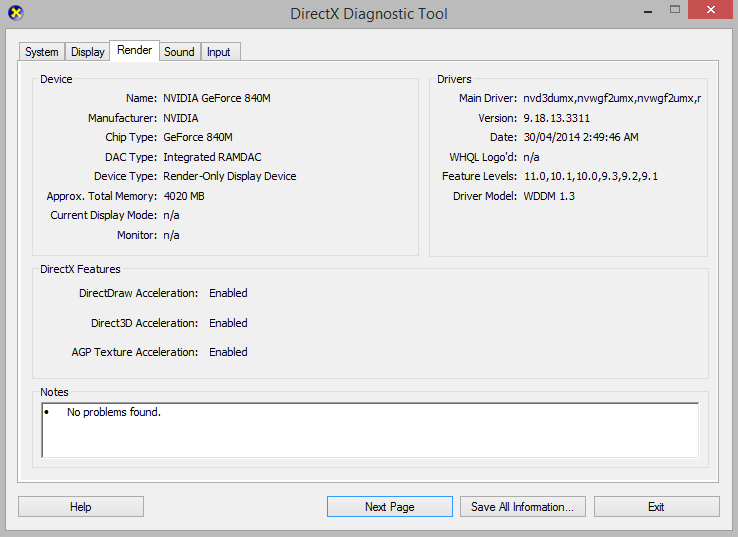Click device name 'NVIDIA GeForce 840M'
The image size is (738, 537).
click(217, 98)
